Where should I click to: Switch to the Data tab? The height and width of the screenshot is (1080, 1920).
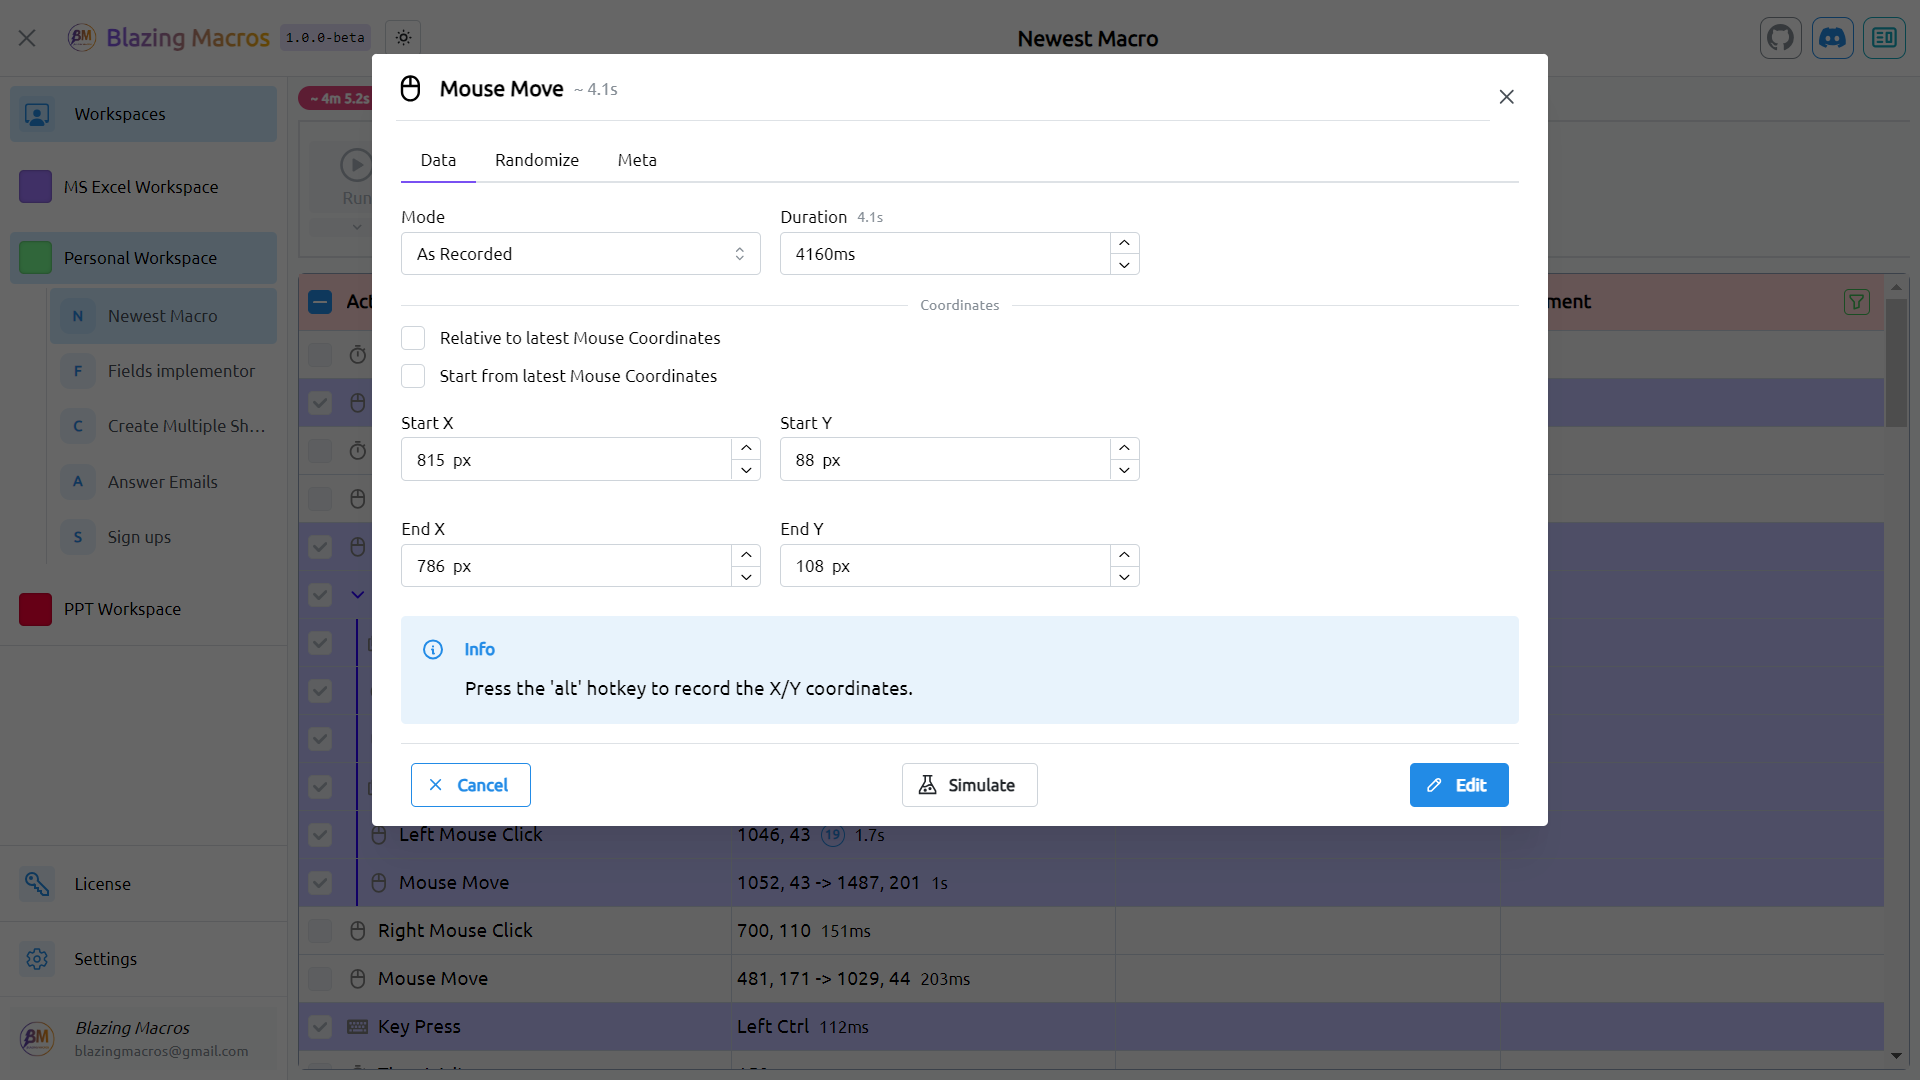coord(438,160)
